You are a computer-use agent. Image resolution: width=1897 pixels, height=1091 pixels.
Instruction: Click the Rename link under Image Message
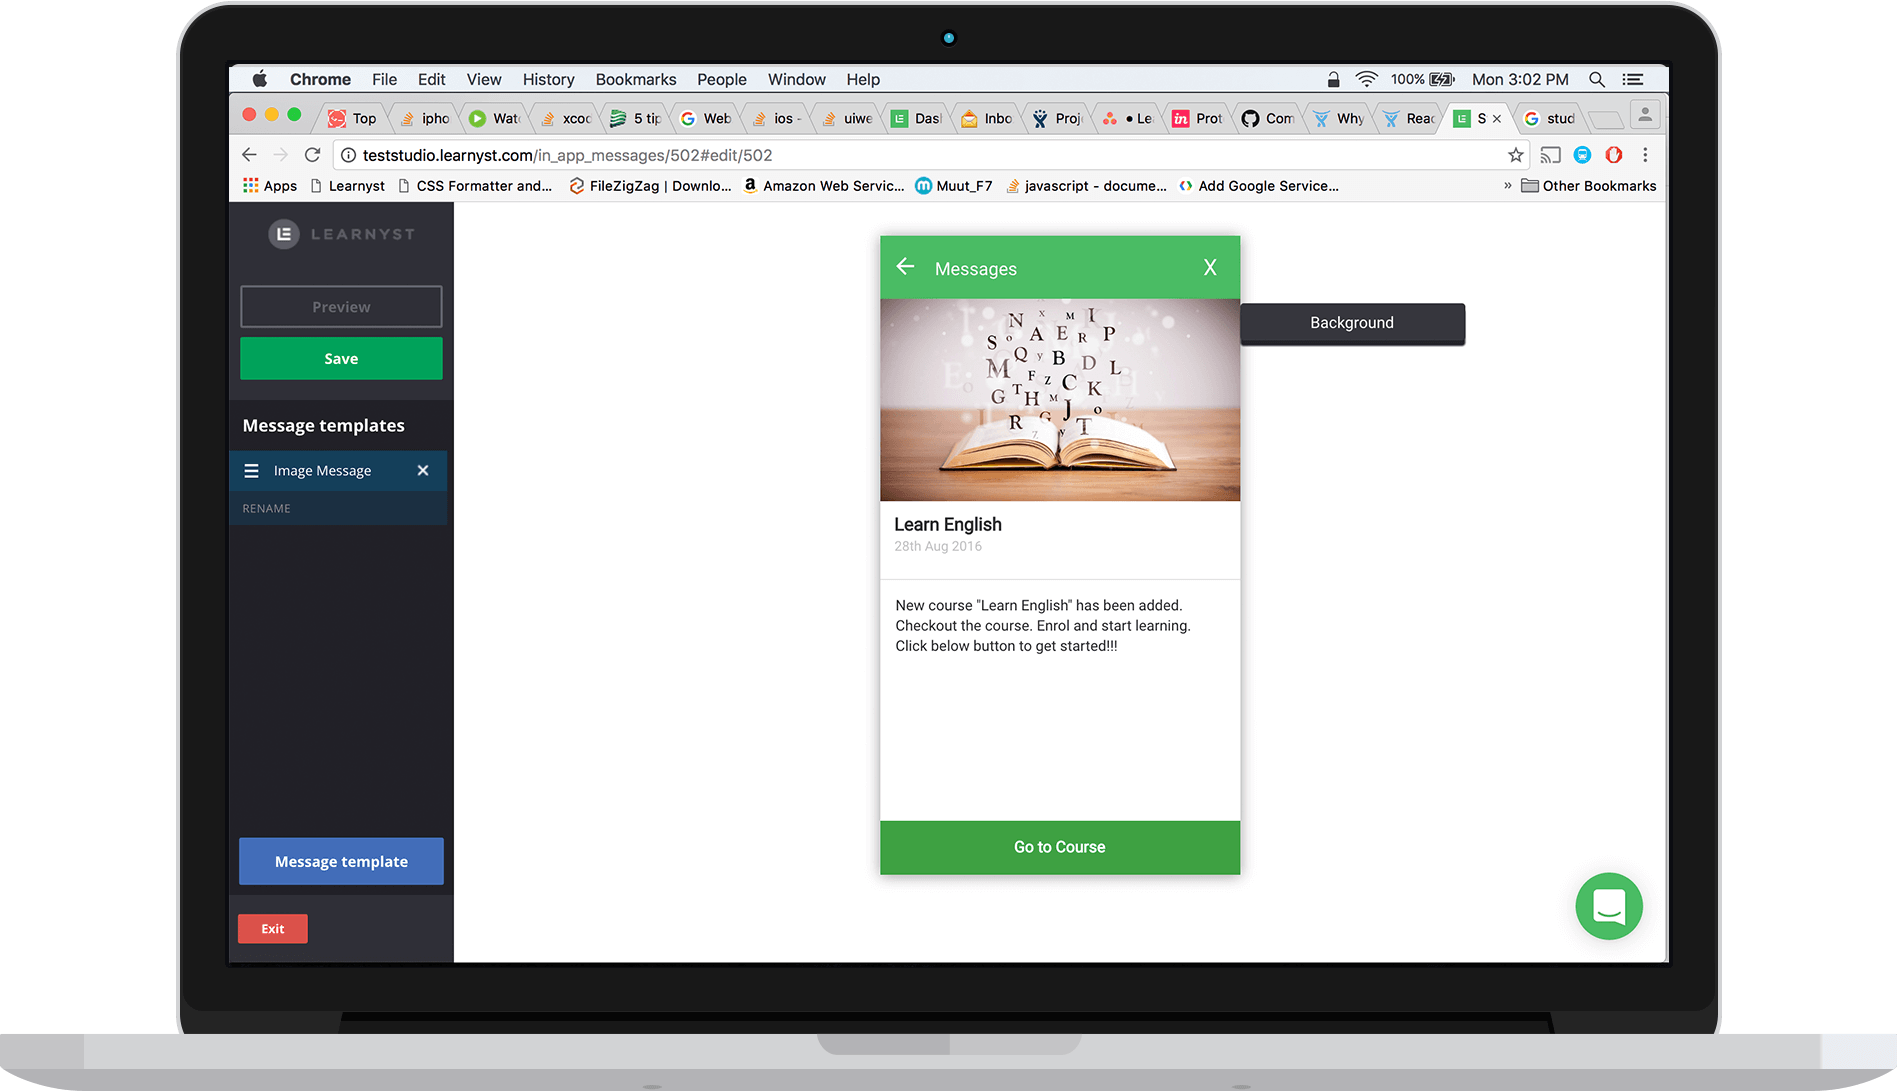coord(267,508)
